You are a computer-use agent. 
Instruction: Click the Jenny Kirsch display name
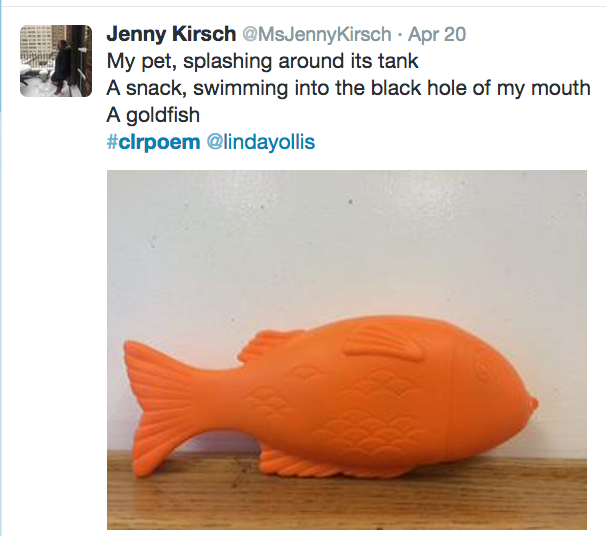171,34
